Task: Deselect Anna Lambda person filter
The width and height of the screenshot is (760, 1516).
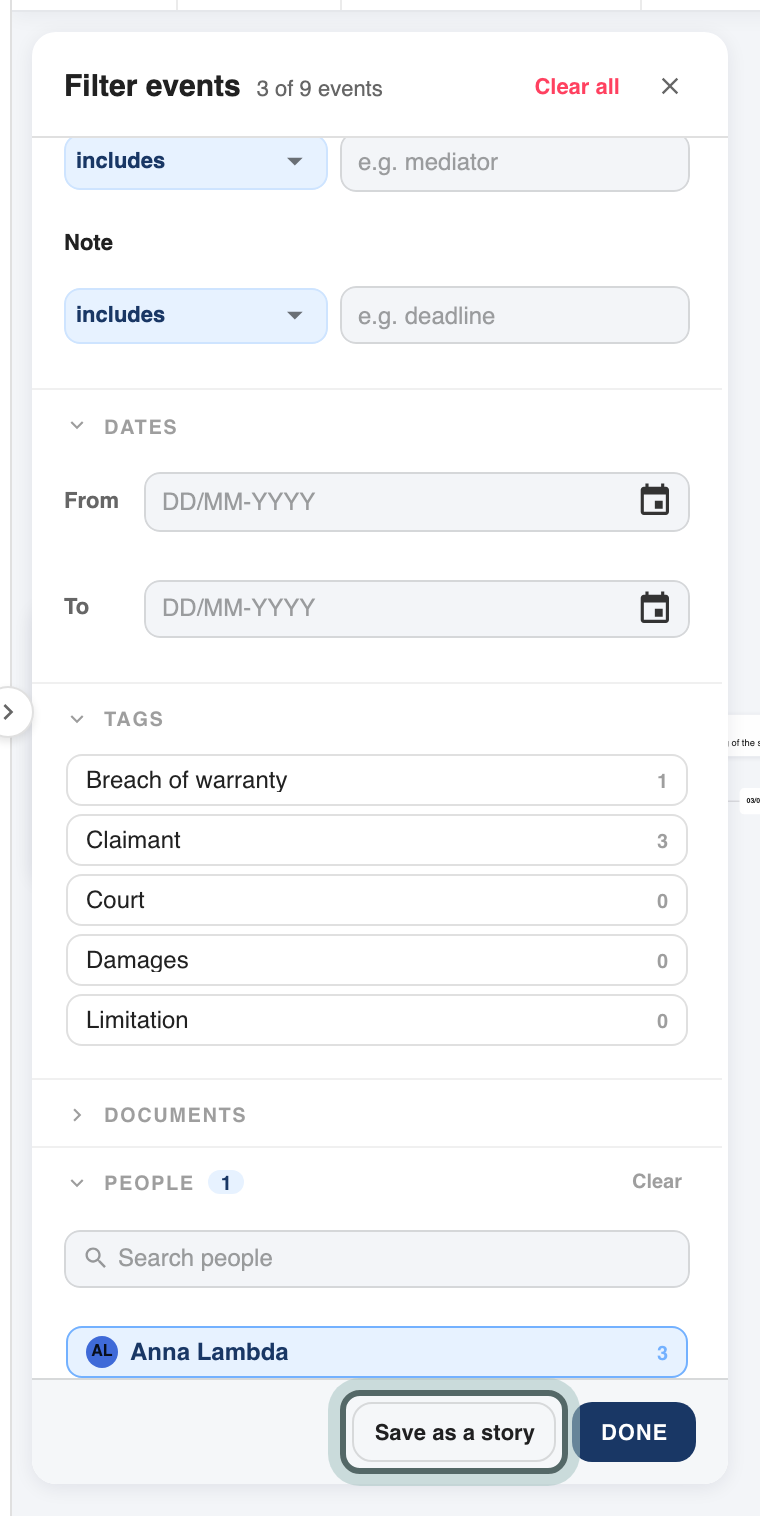Action: (377, 1352)
